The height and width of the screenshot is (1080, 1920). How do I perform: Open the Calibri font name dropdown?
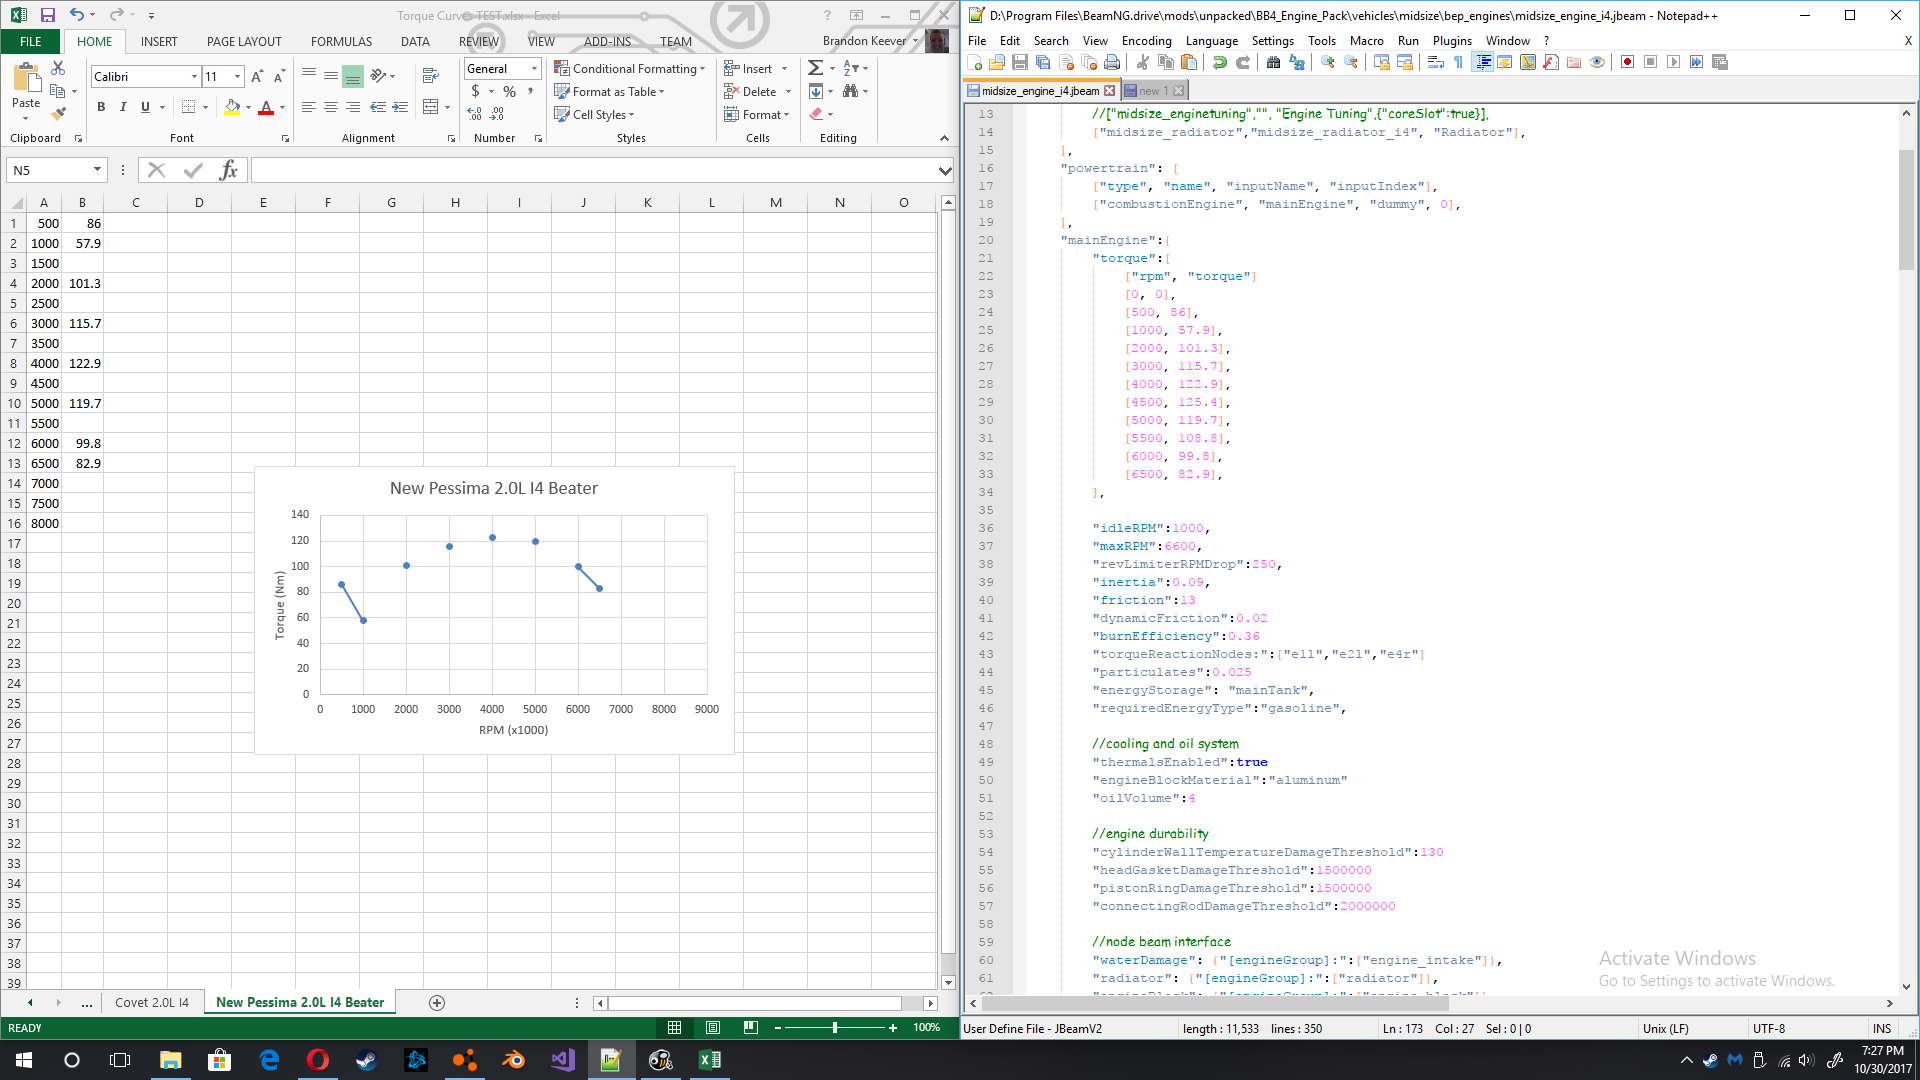[x=194, y=77]
